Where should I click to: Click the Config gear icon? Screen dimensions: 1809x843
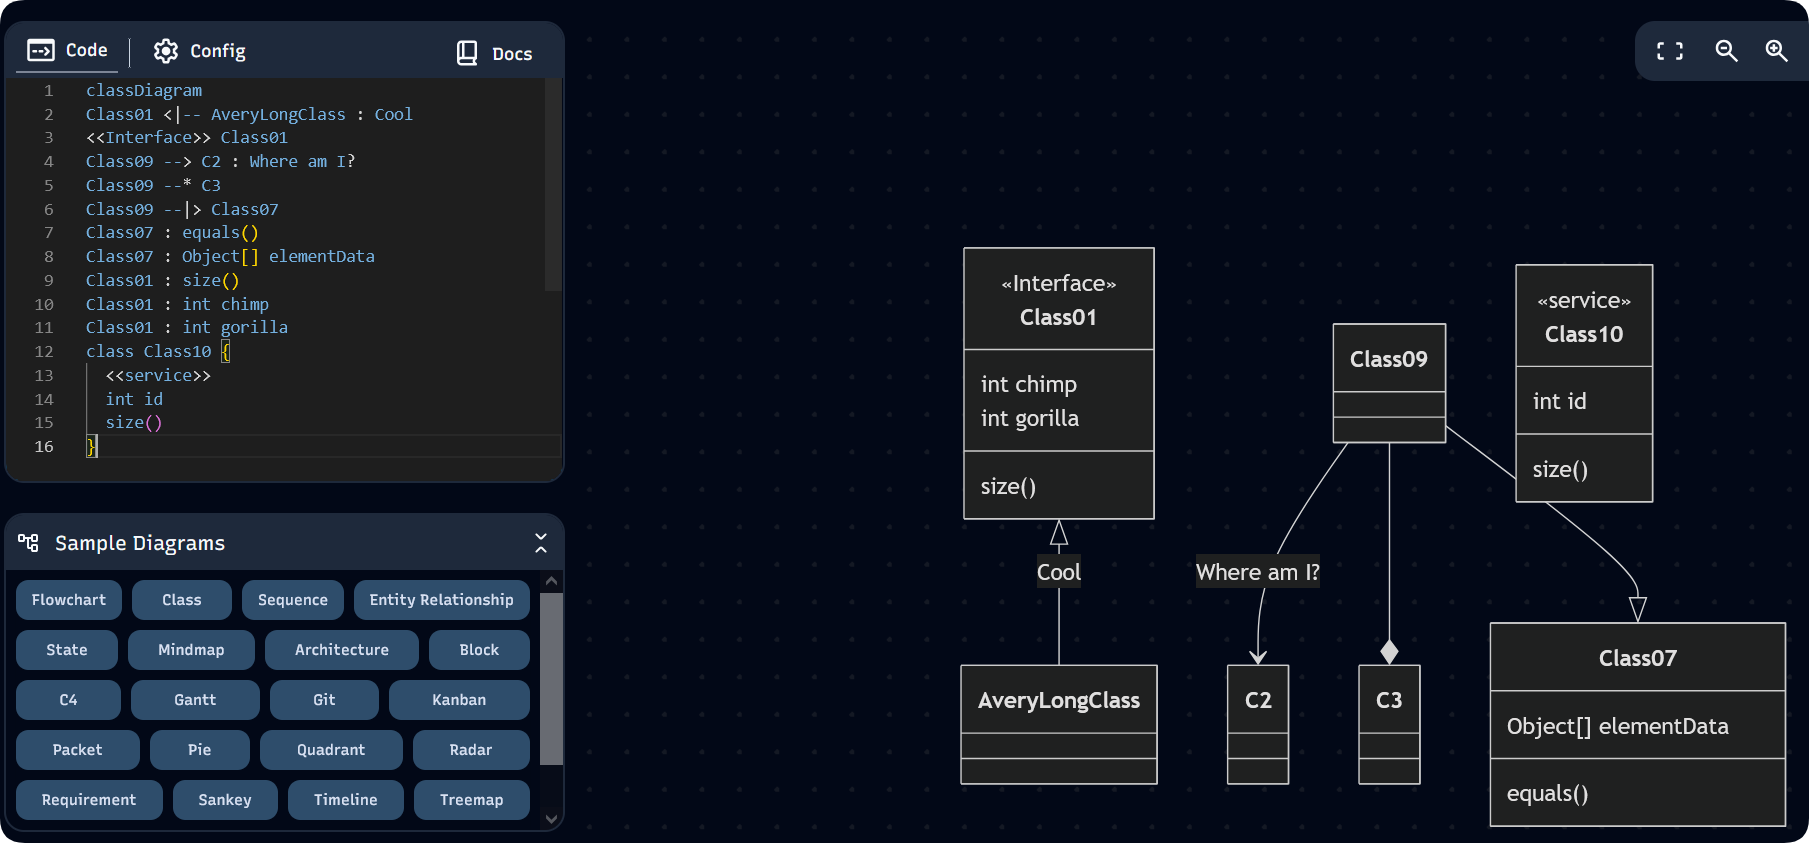coord(166,51)
